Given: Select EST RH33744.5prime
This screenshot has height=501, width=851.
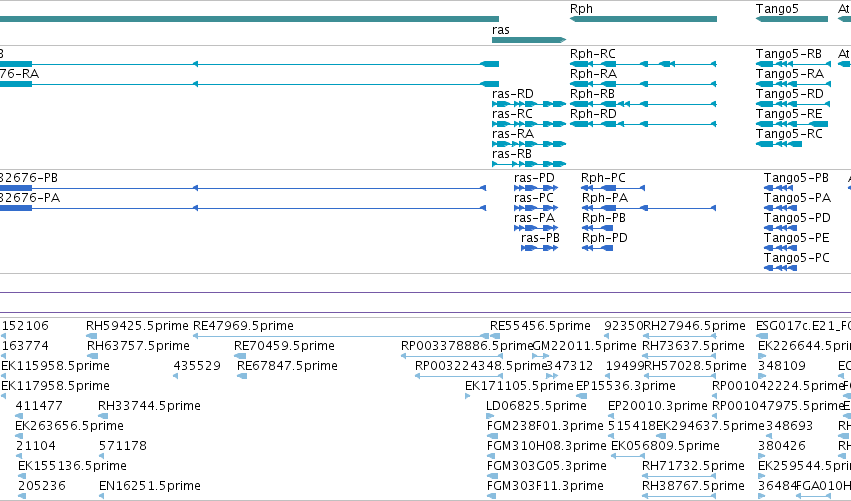Looking at the screenshot, I should (x=149, y=406).
